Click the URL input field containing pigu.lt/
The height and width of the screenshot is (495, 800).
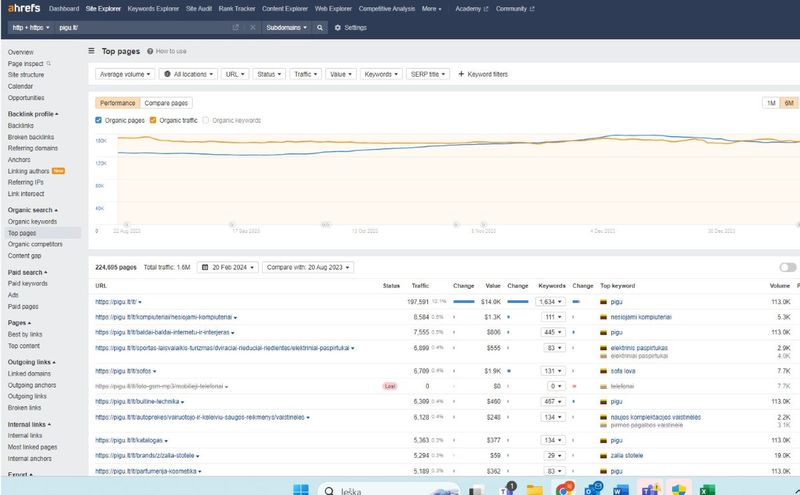pos(143,28)
